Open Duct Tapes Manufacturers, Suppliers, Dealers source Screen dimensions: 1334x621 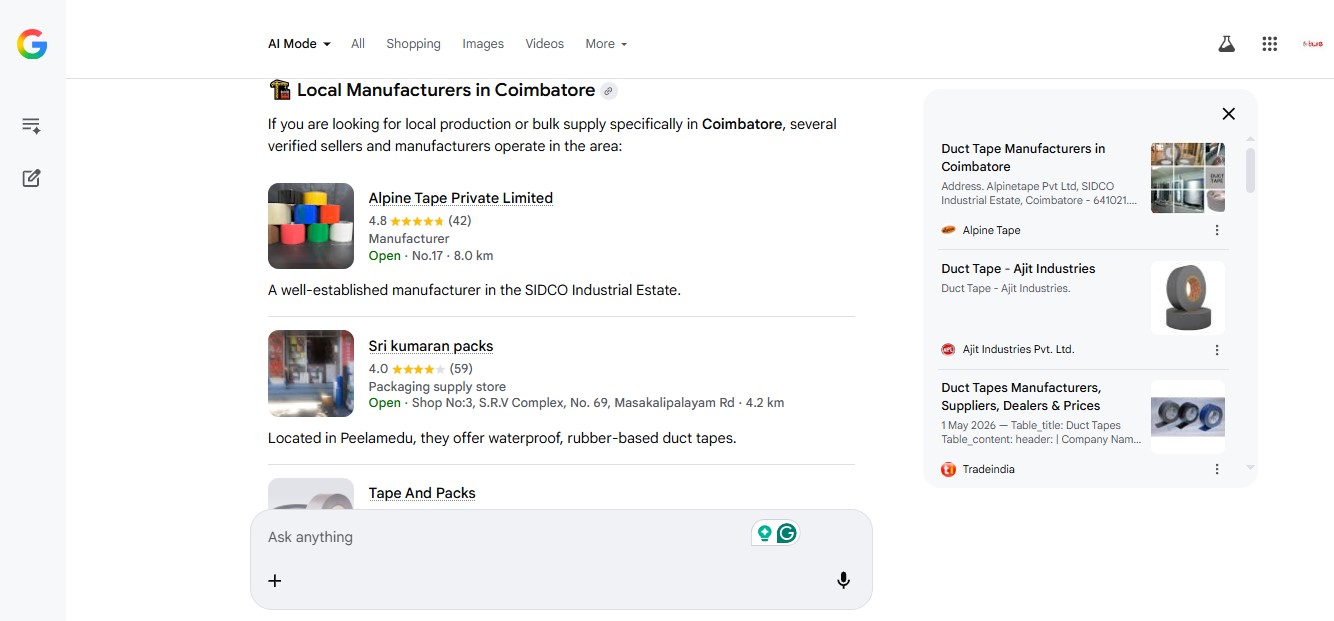point(1021,397)
